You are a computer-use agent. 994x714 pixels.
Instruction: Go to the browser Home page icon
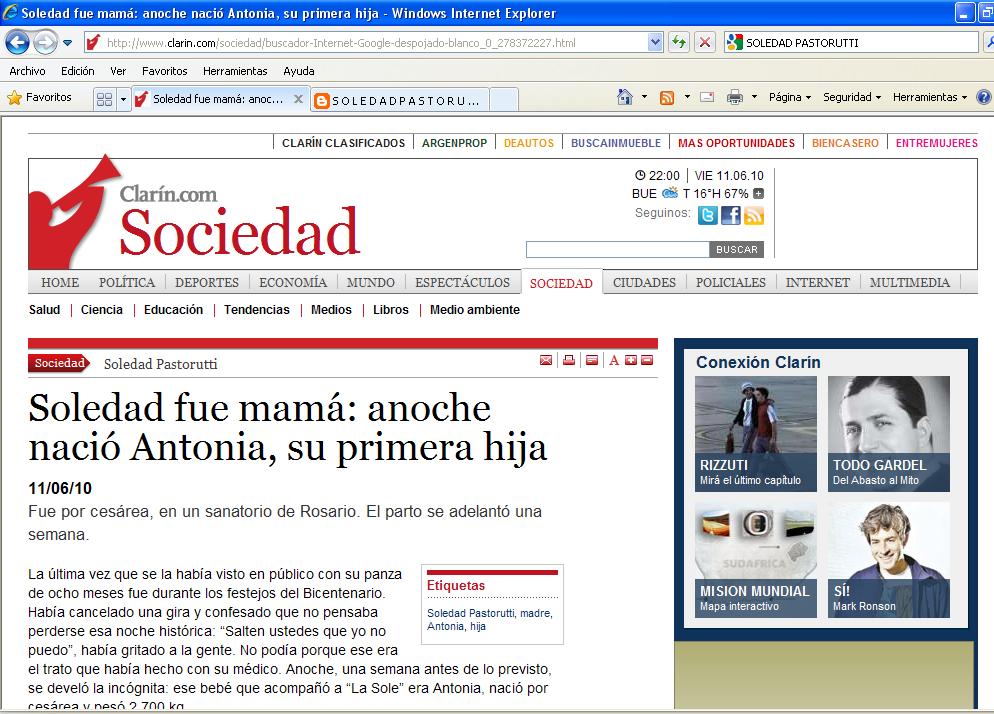click(x=625, y=97)
